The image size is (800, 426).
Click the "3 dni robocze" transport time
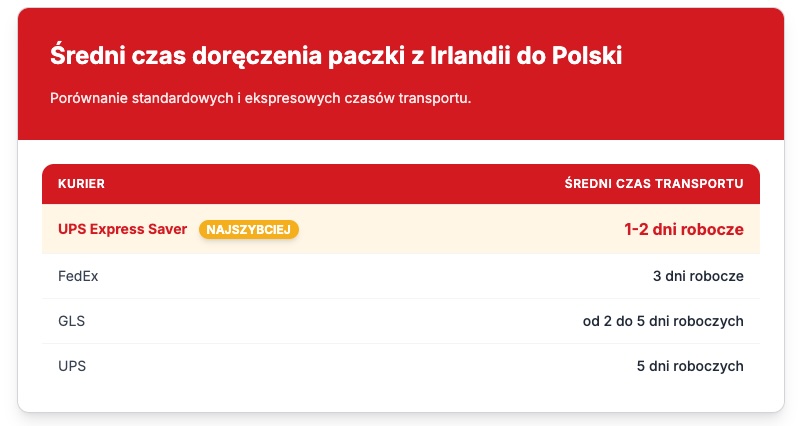click(697, 275)
